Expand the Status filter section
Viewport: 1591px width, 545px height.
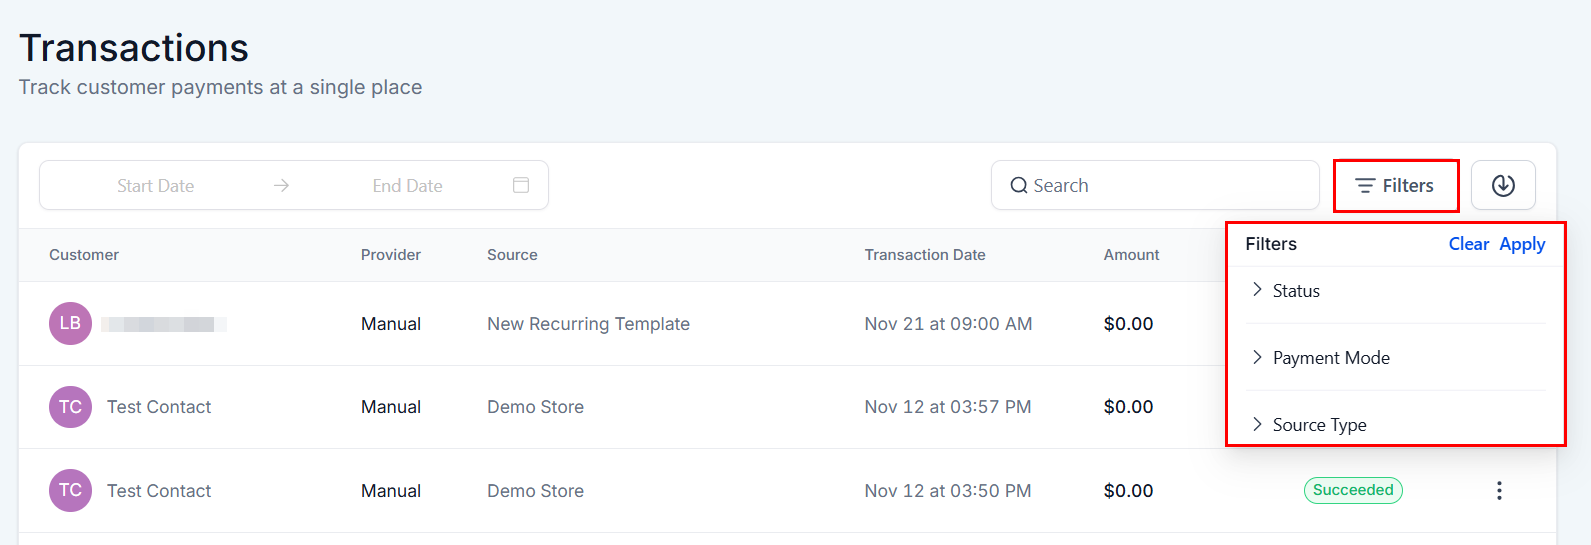pos(1295,291)
